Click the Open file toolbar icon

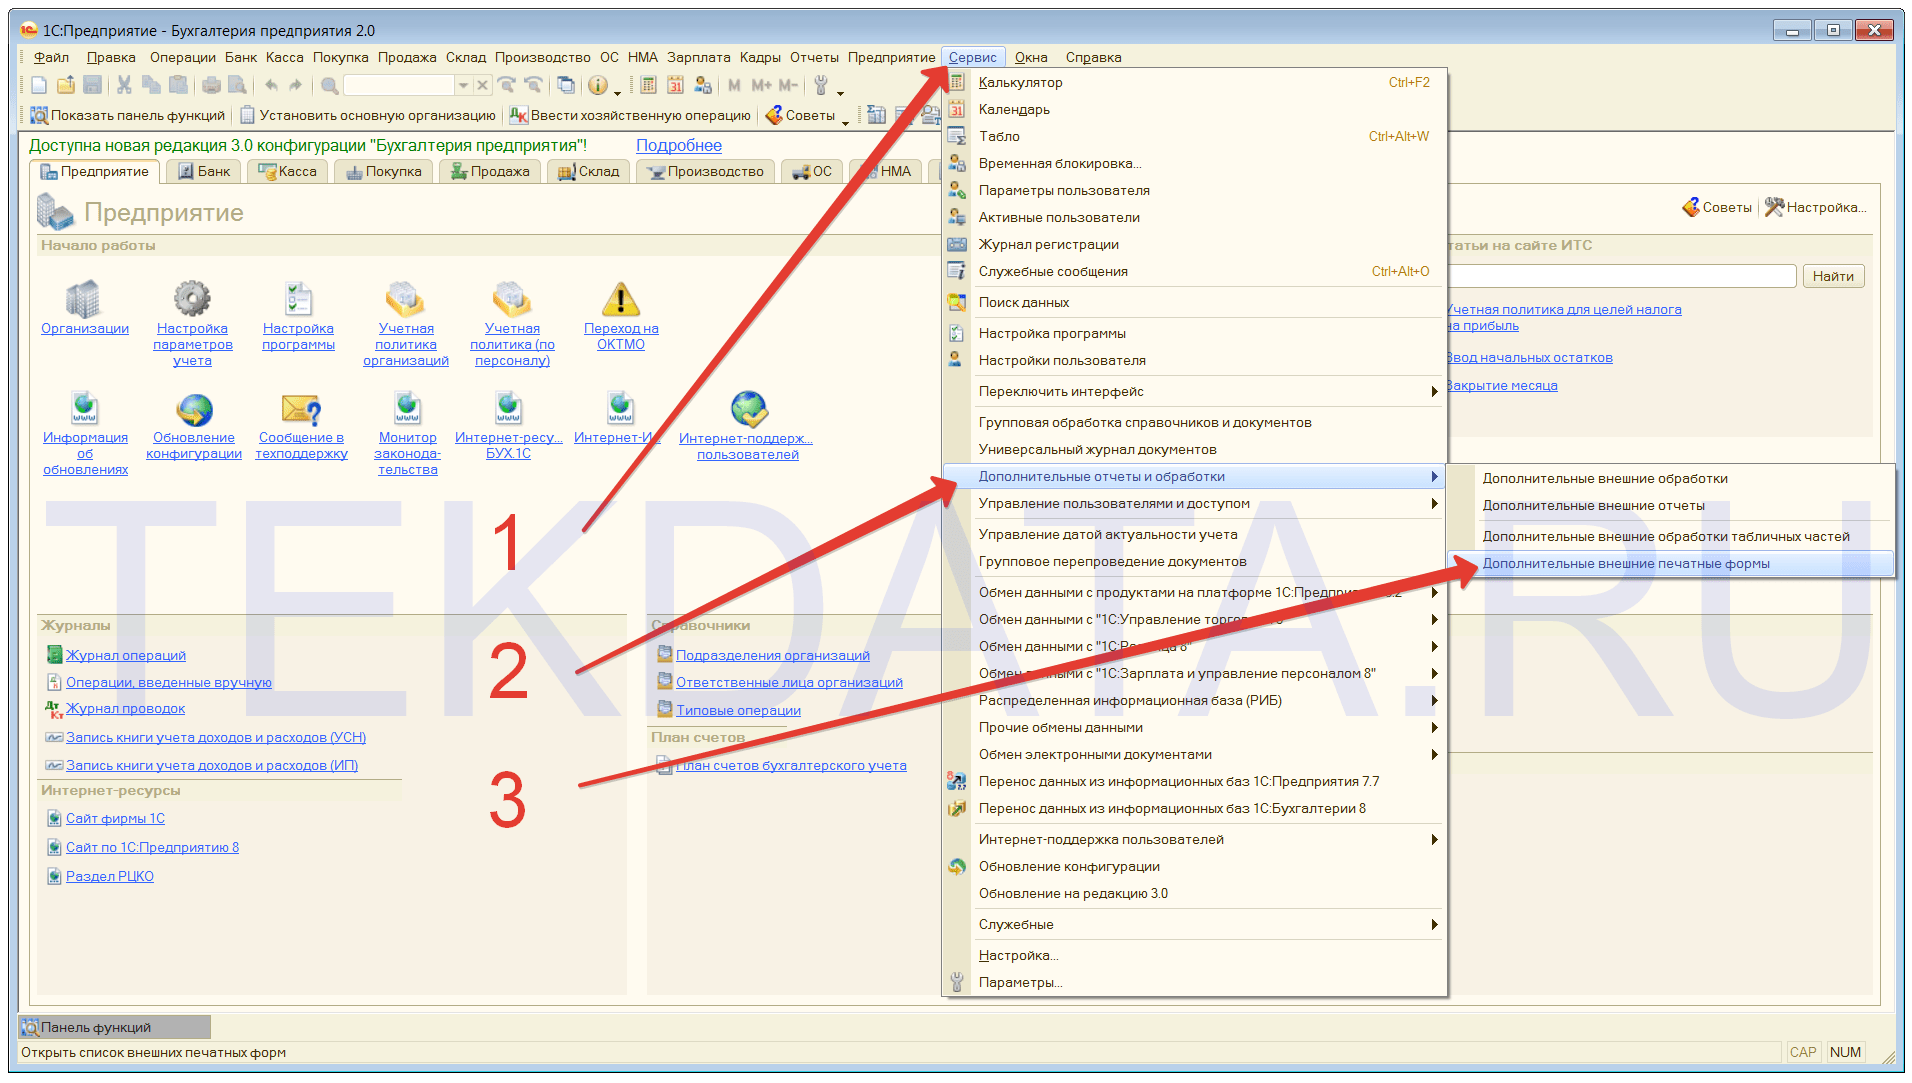pos(66,86)
